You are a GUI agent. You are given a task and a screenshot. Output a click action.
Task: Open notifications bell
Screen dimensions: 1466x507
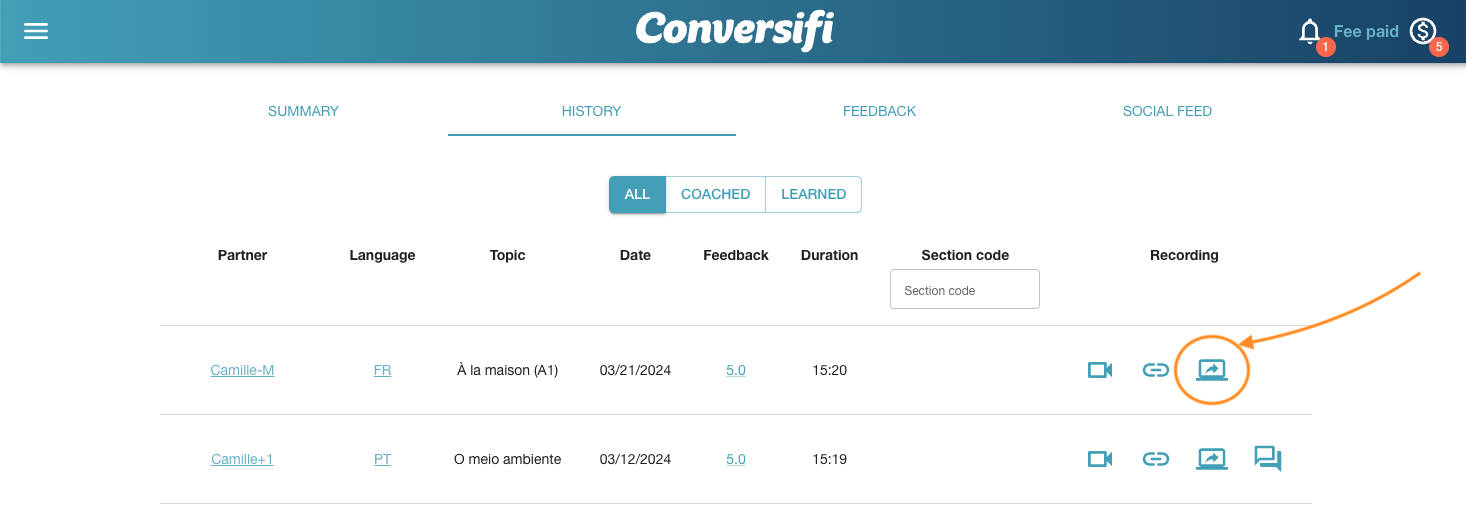coord(1309,31)
